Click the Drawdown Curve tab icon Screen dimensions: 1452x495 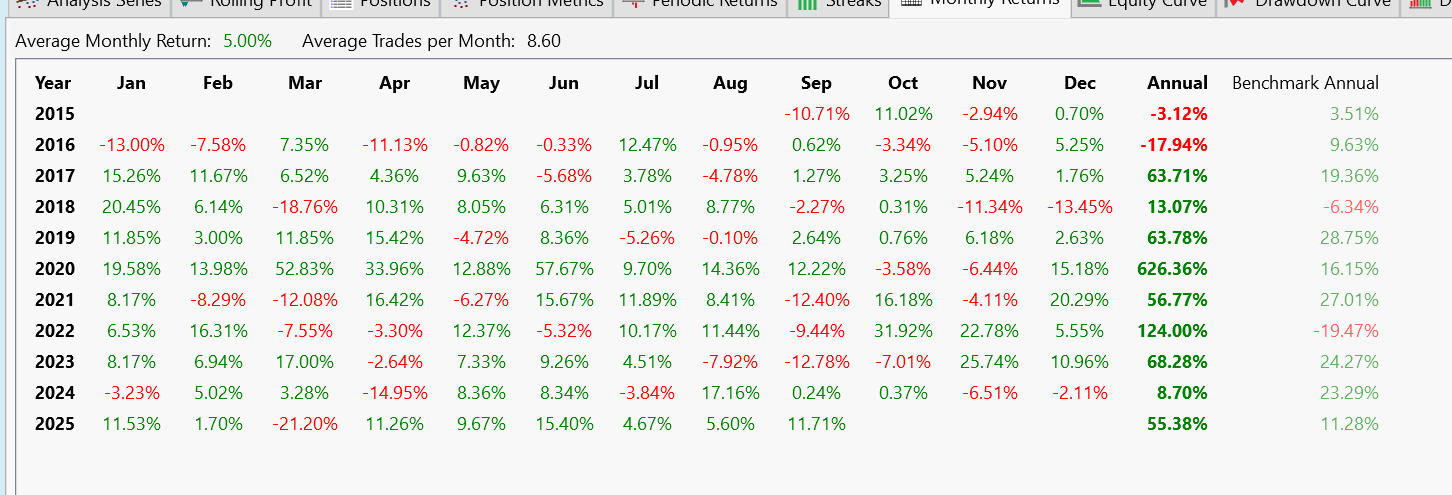point(1236,3)
